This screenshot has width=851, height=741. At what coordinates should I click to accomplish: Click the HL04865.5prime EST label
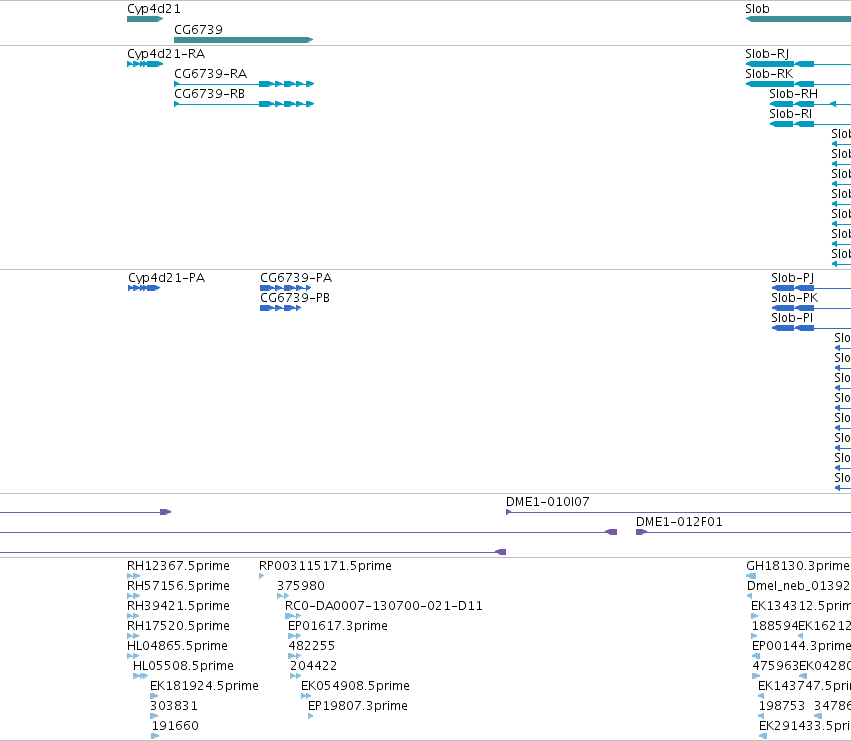177,647
